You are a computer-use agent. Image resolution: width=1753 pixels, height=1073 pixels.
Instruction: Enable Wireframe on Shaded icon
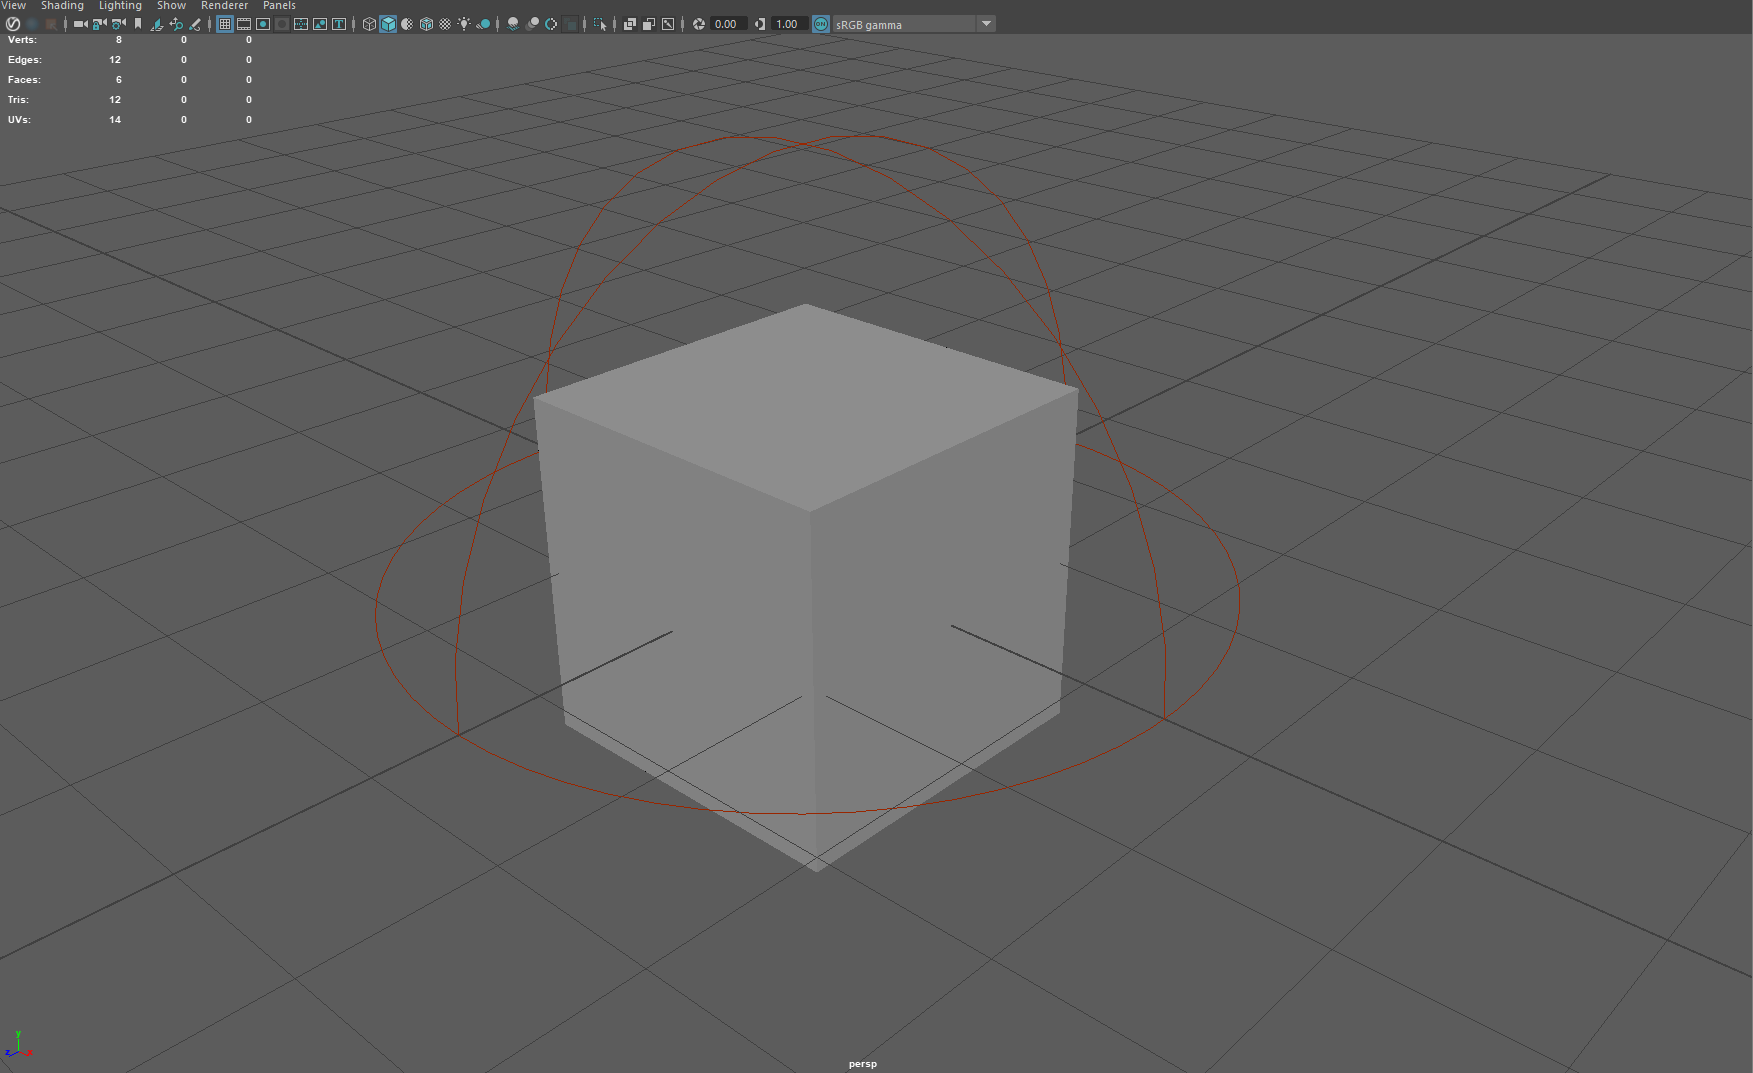click(x=426, y=24)
